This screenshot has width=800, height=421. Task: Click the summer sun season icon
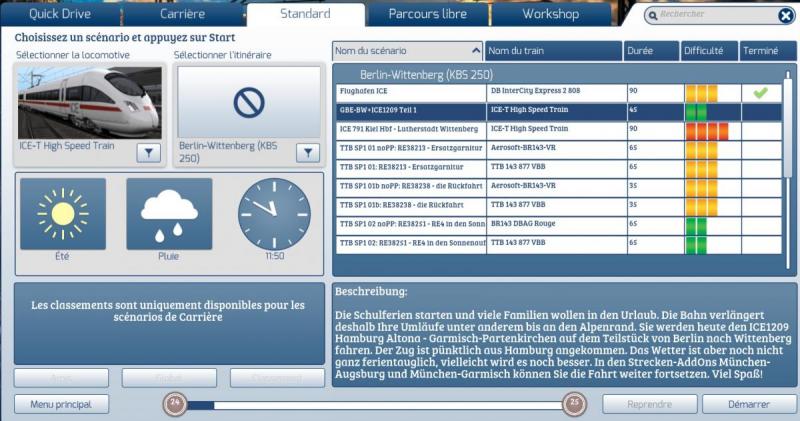(63, 214)
